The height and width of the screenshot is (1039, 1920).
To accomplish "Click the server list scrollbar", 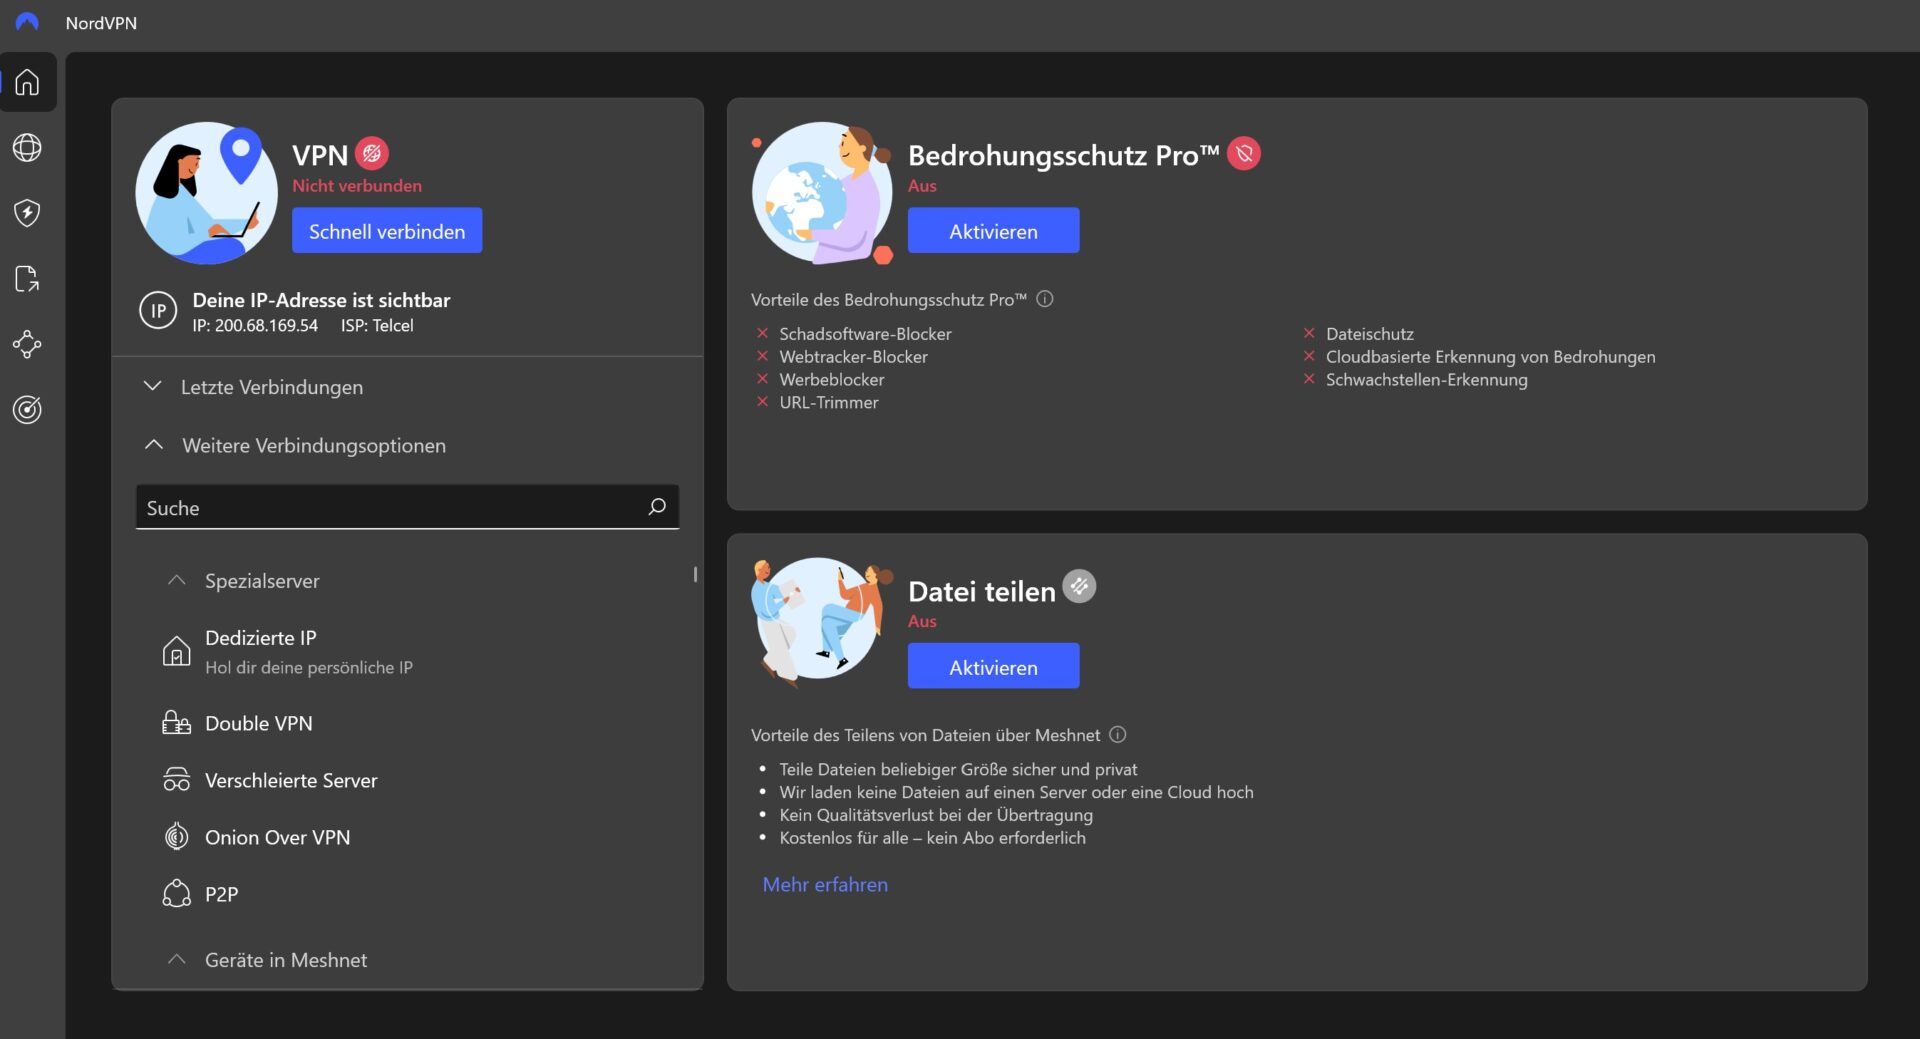I will coord(695,575).
